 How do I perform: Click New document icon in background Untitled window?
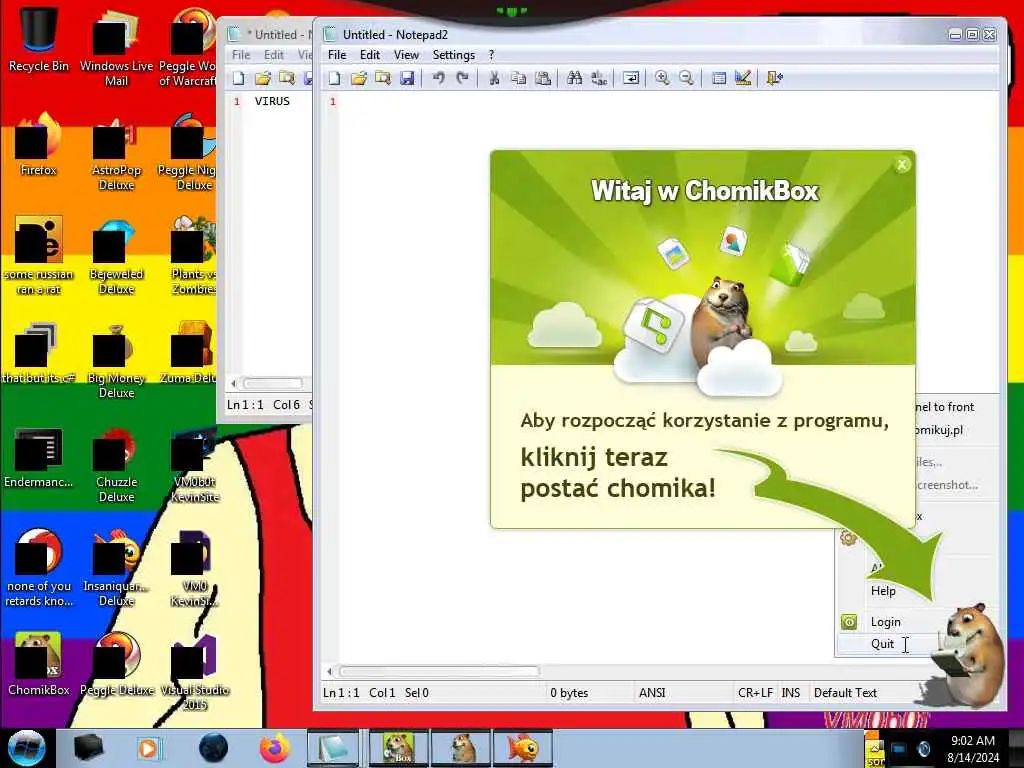(x=238, y=78)
